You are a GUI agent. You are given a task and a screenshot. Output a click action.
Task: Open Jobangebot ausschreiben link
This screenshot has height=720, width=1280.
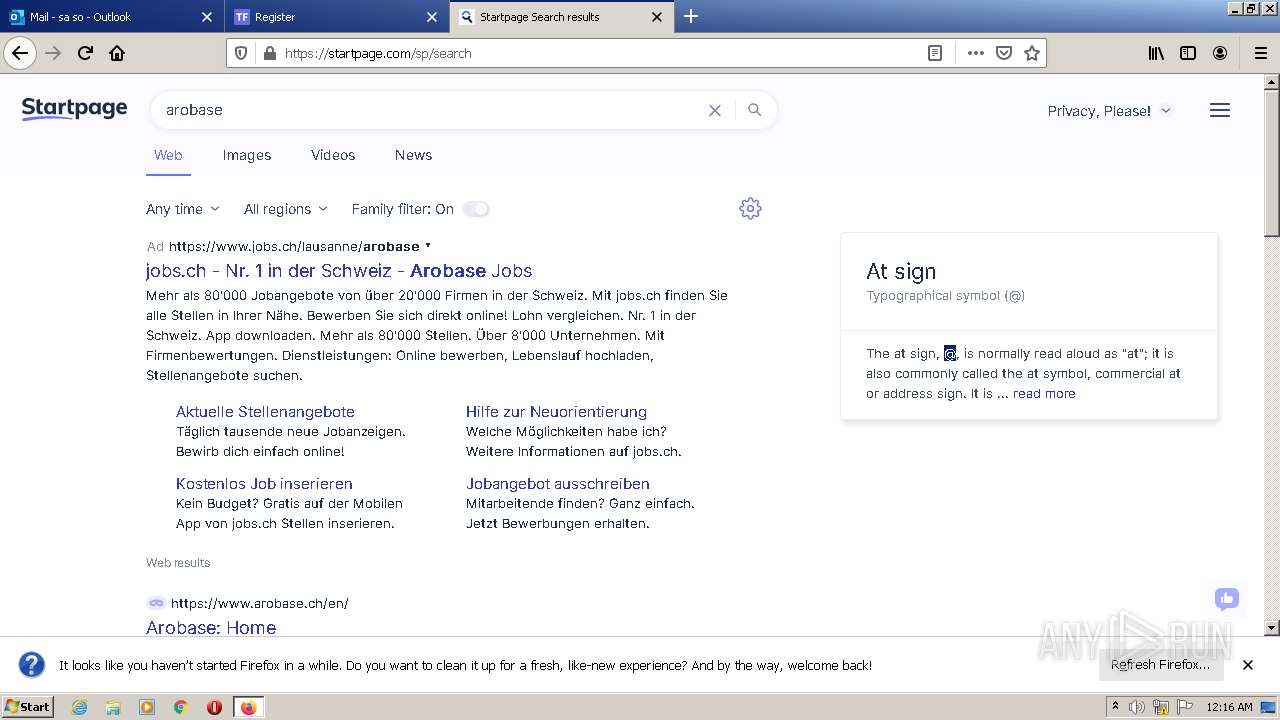click(x=558, y=484)
